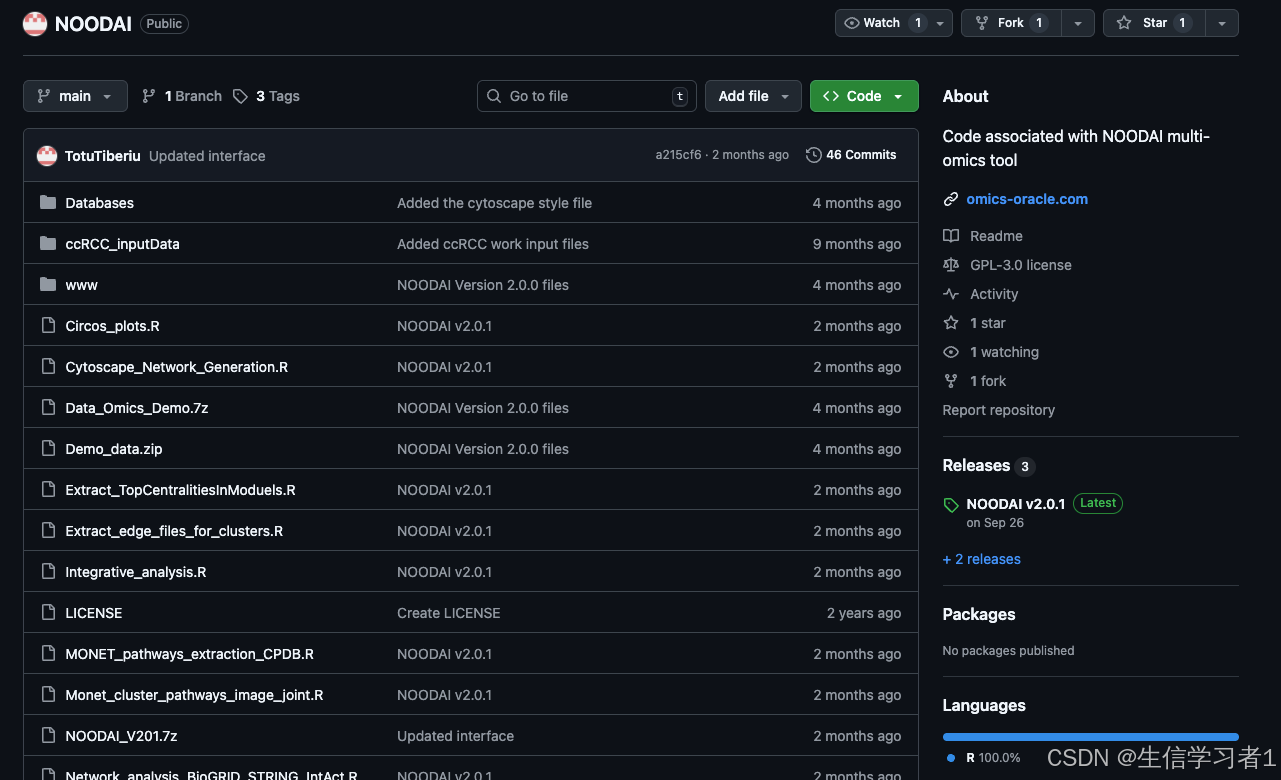This screenshot has height=780, width=1281.
Task: Click the scale icon beside GPL-3.0 license
Action: point(951,265)
